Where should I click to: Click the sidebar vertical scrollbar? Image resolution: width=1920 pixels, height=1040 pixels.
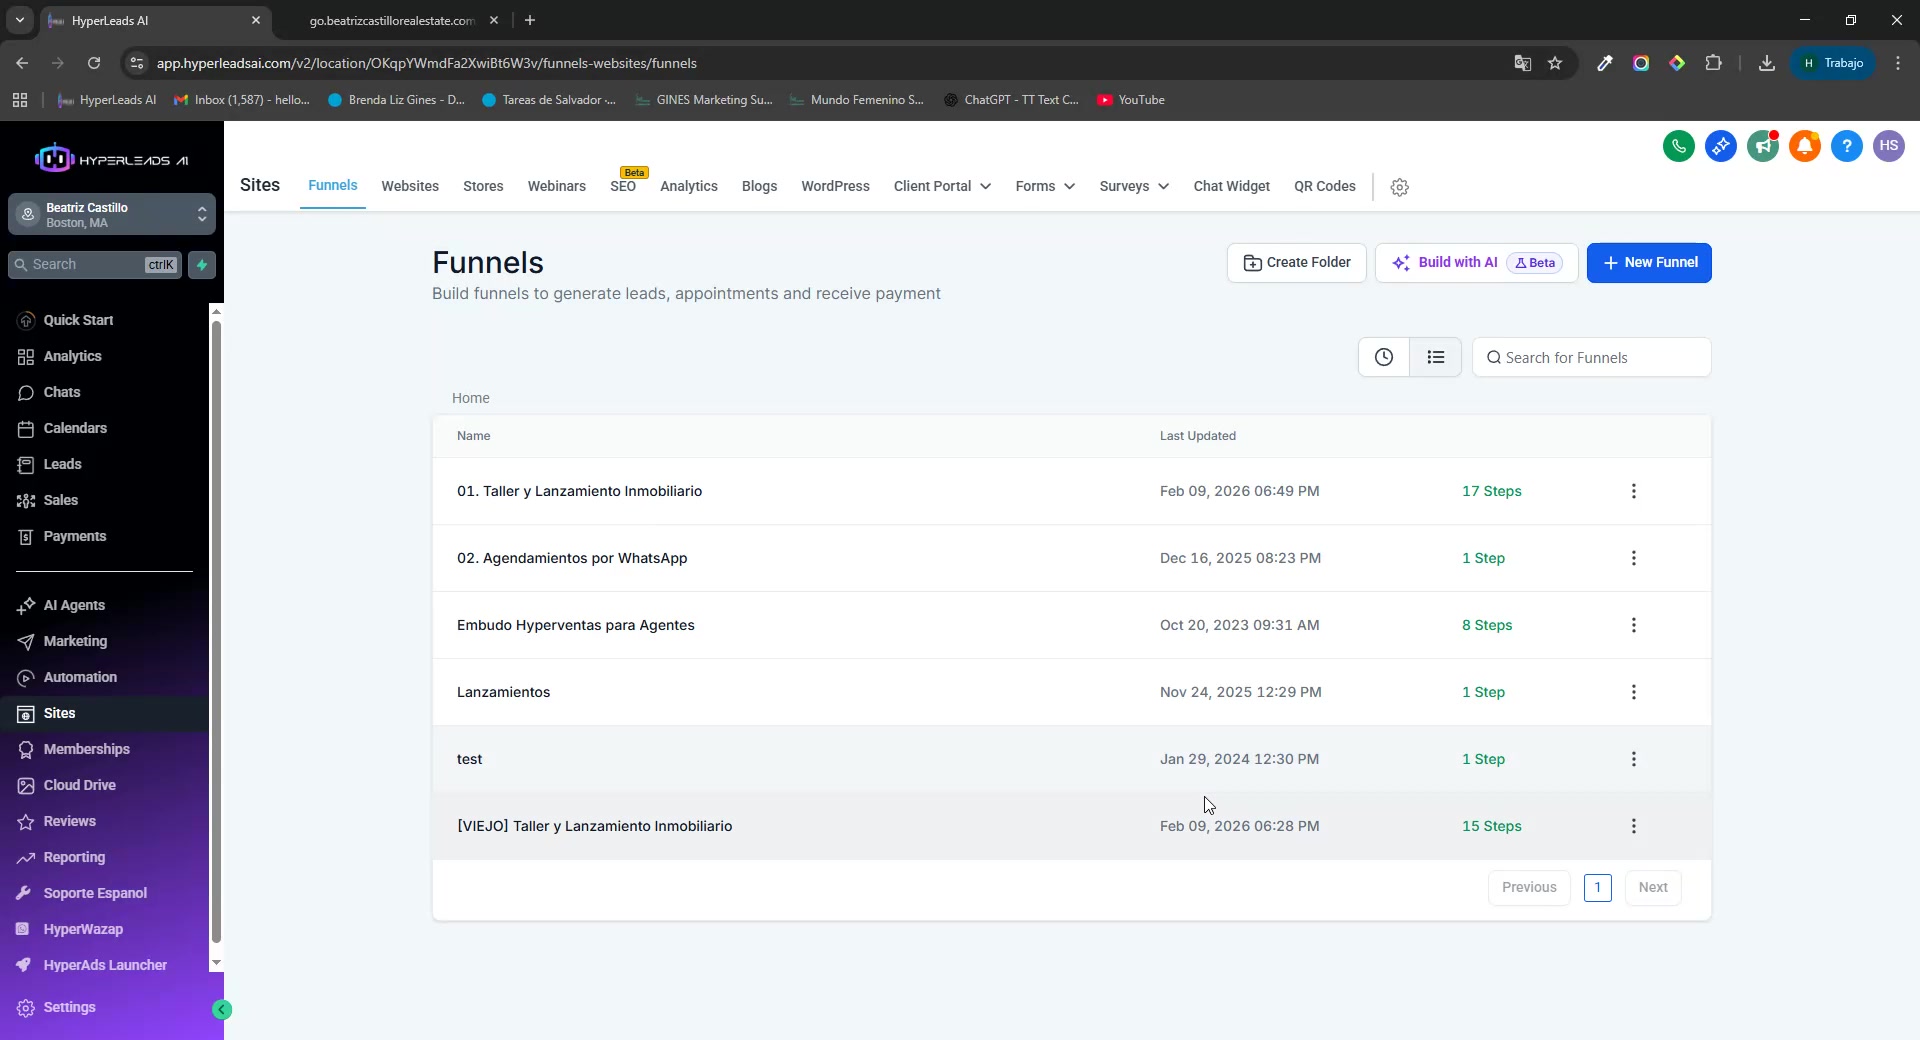tap(216, 632)
